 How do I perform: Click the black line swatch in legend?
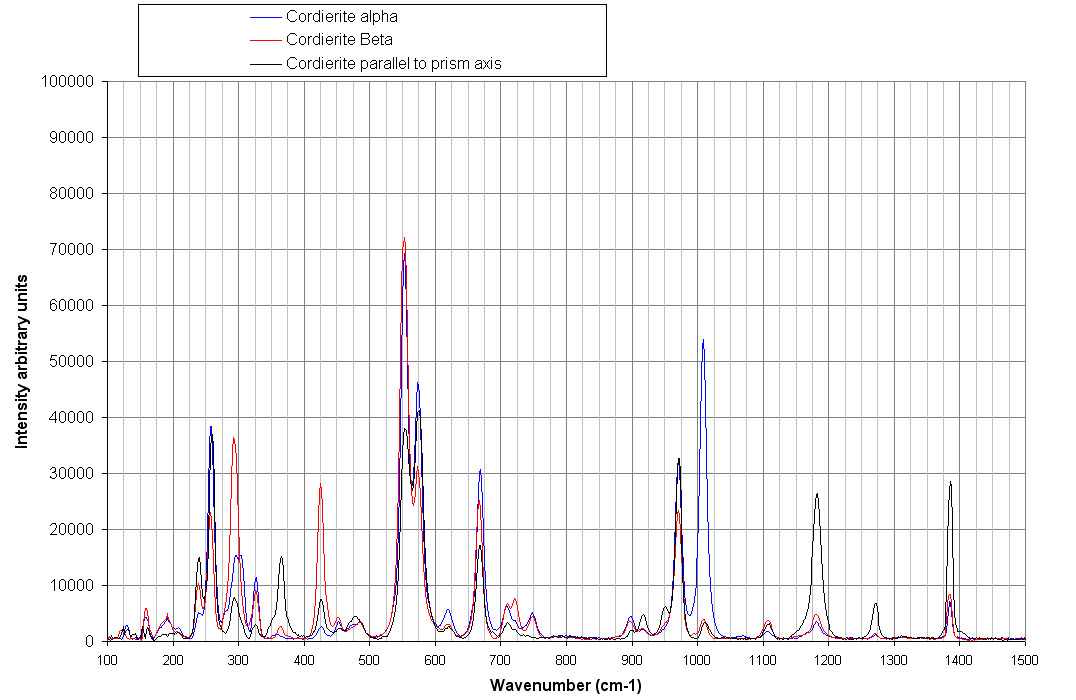pos(264,63)
